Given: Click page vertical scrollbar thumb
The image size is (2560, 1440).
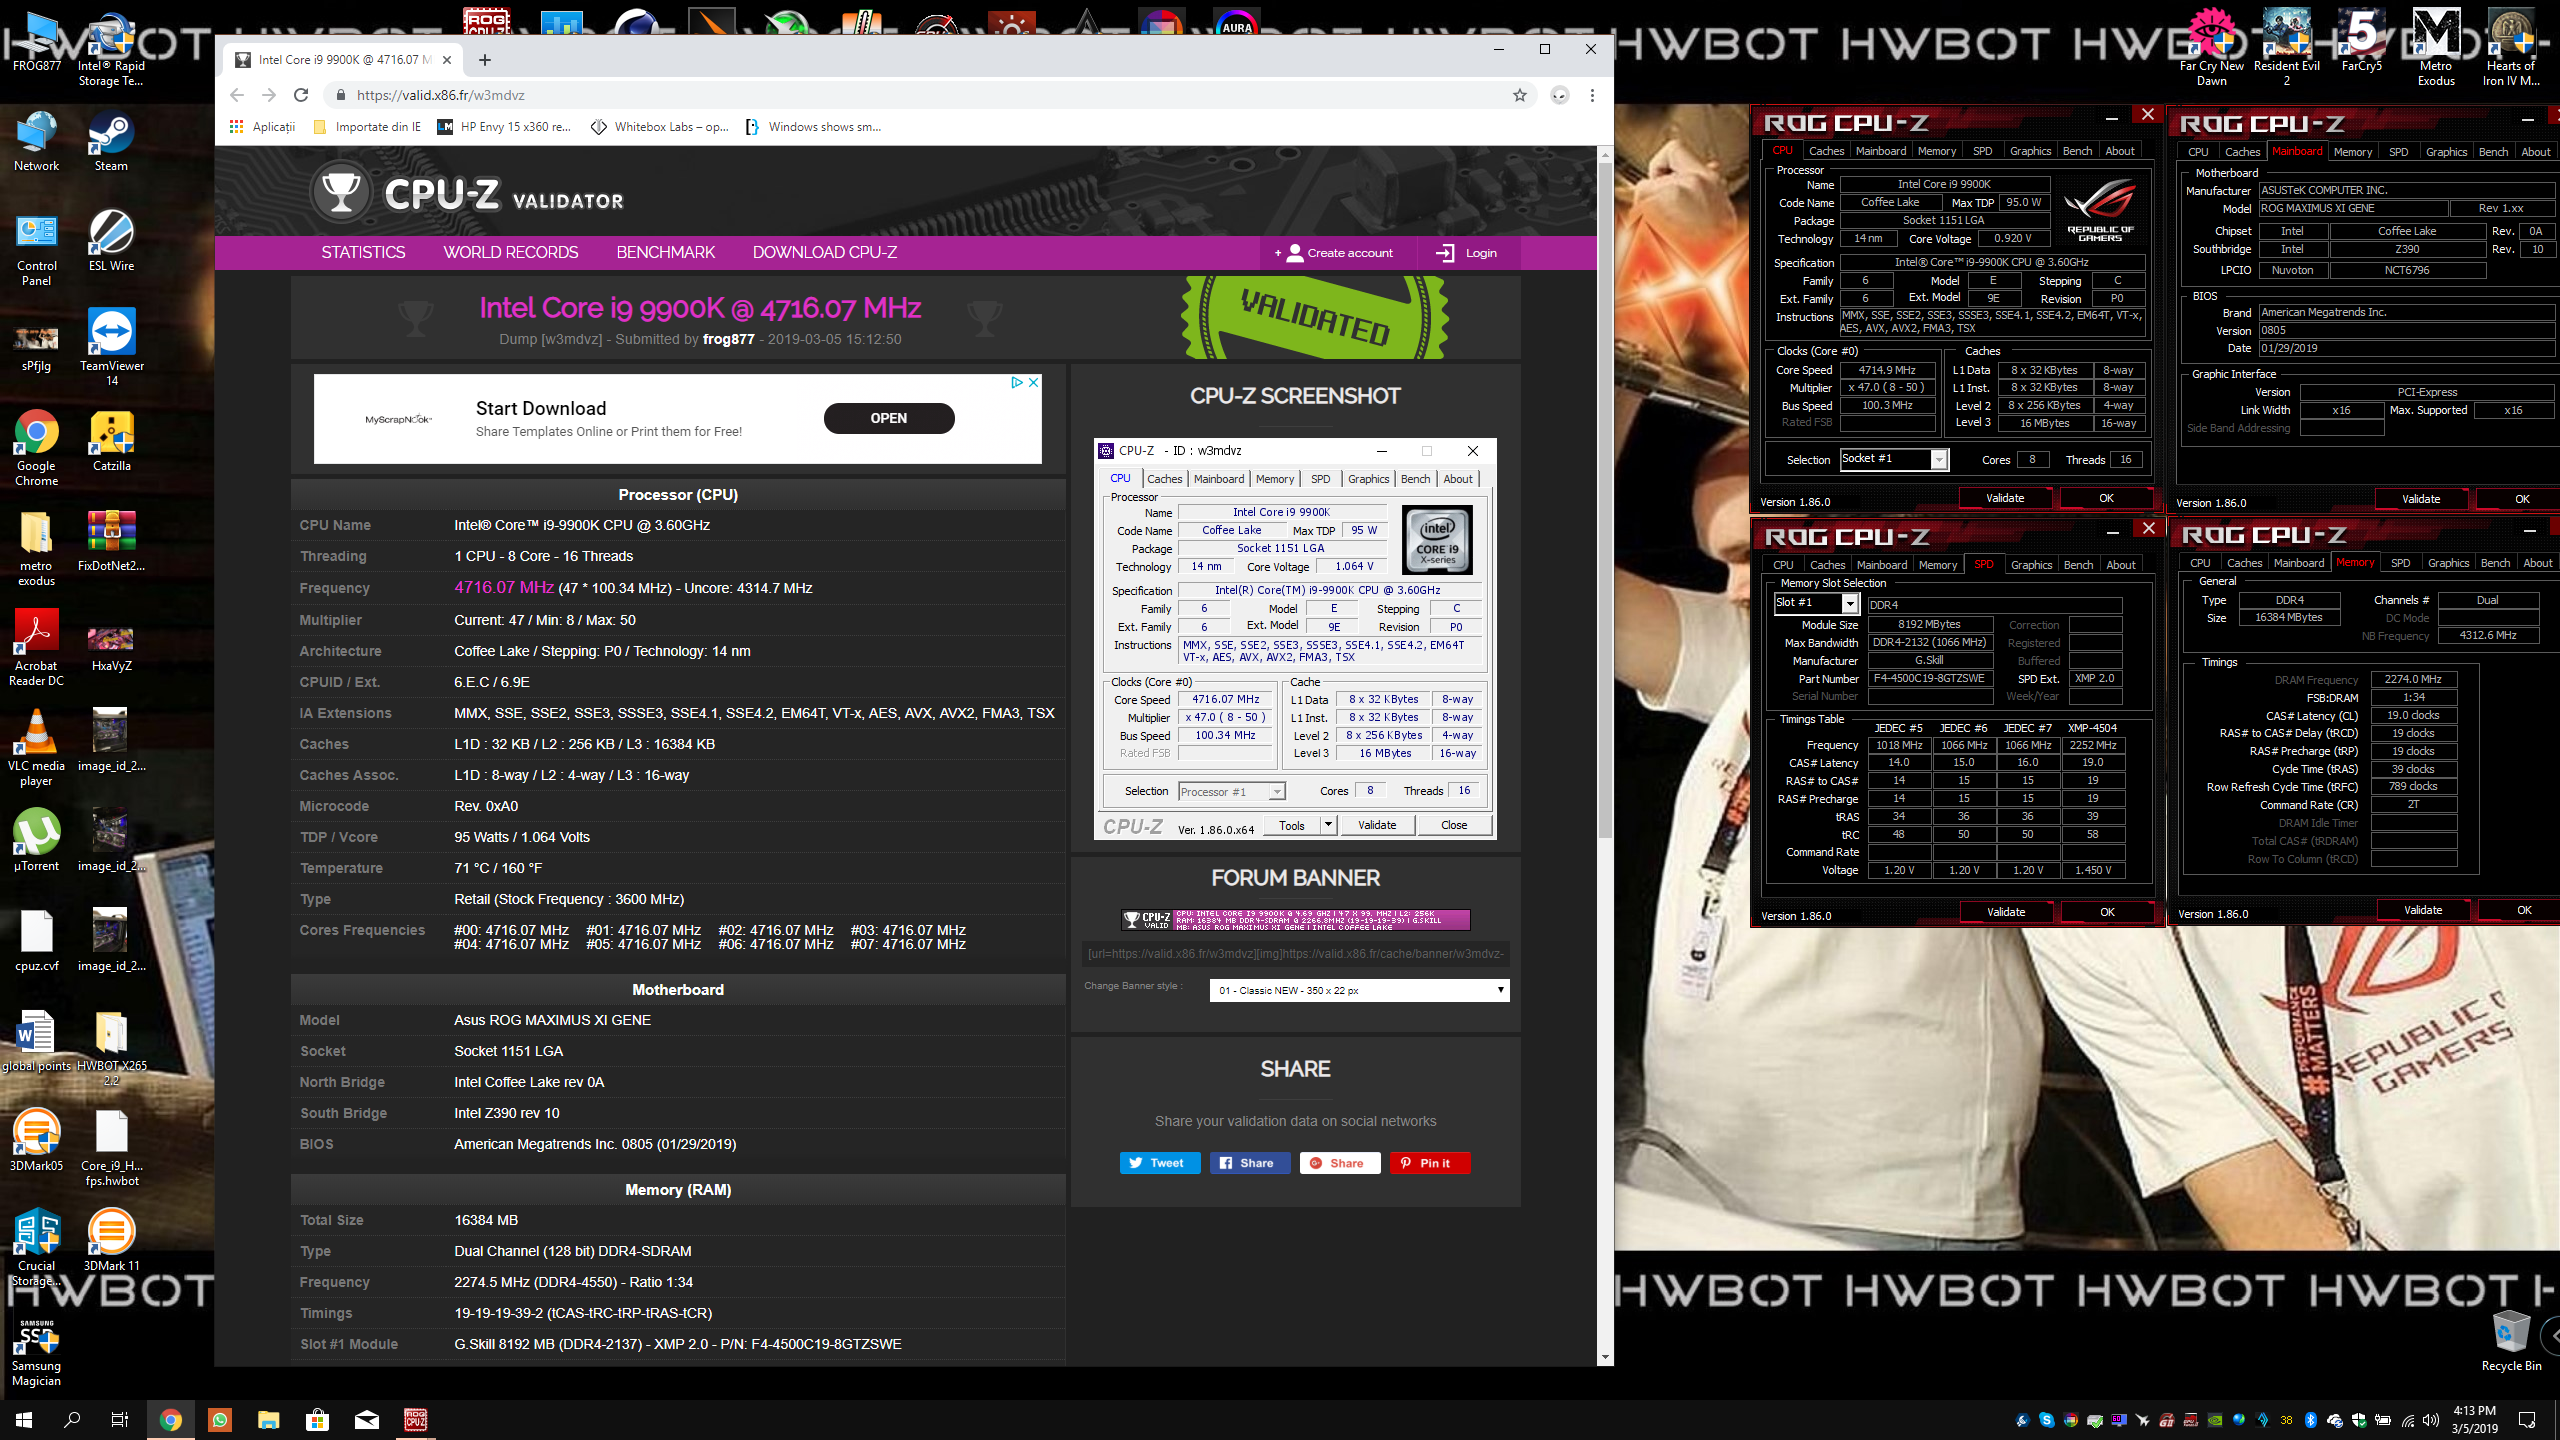Looking at the screenshot, I should point(1605,500).
